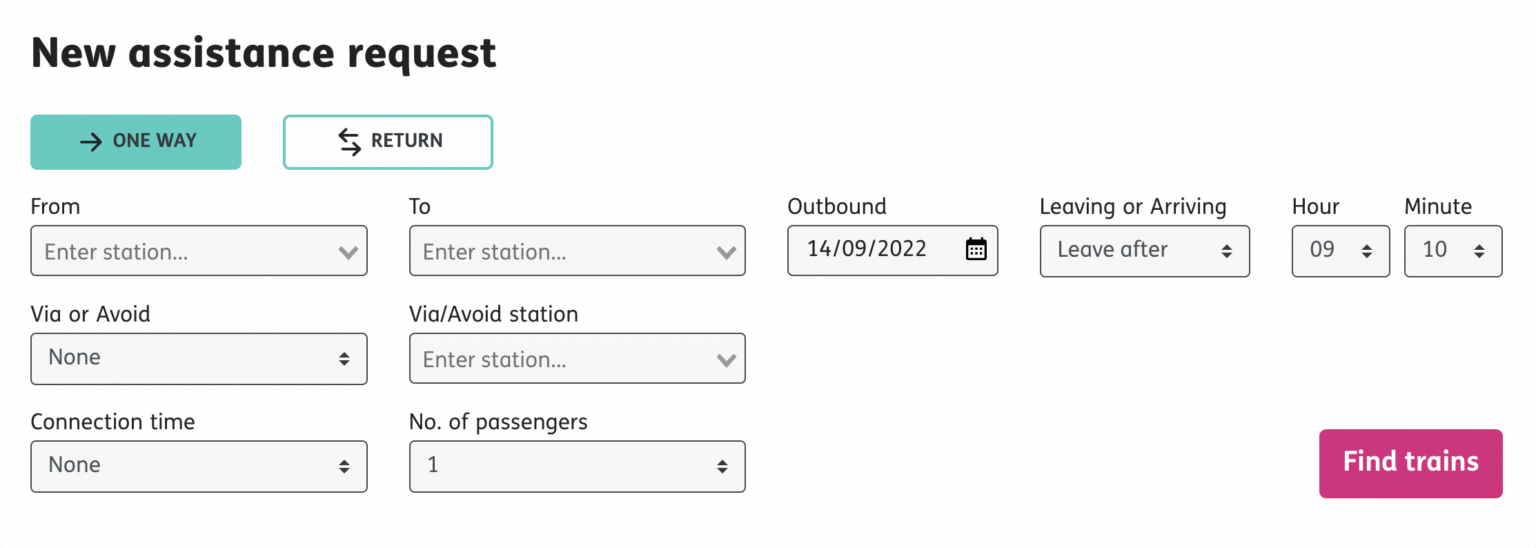Open the Via or Avoid dropdown
The height and width of the screenshot is (548, 1536).
(x=199, y=359)
